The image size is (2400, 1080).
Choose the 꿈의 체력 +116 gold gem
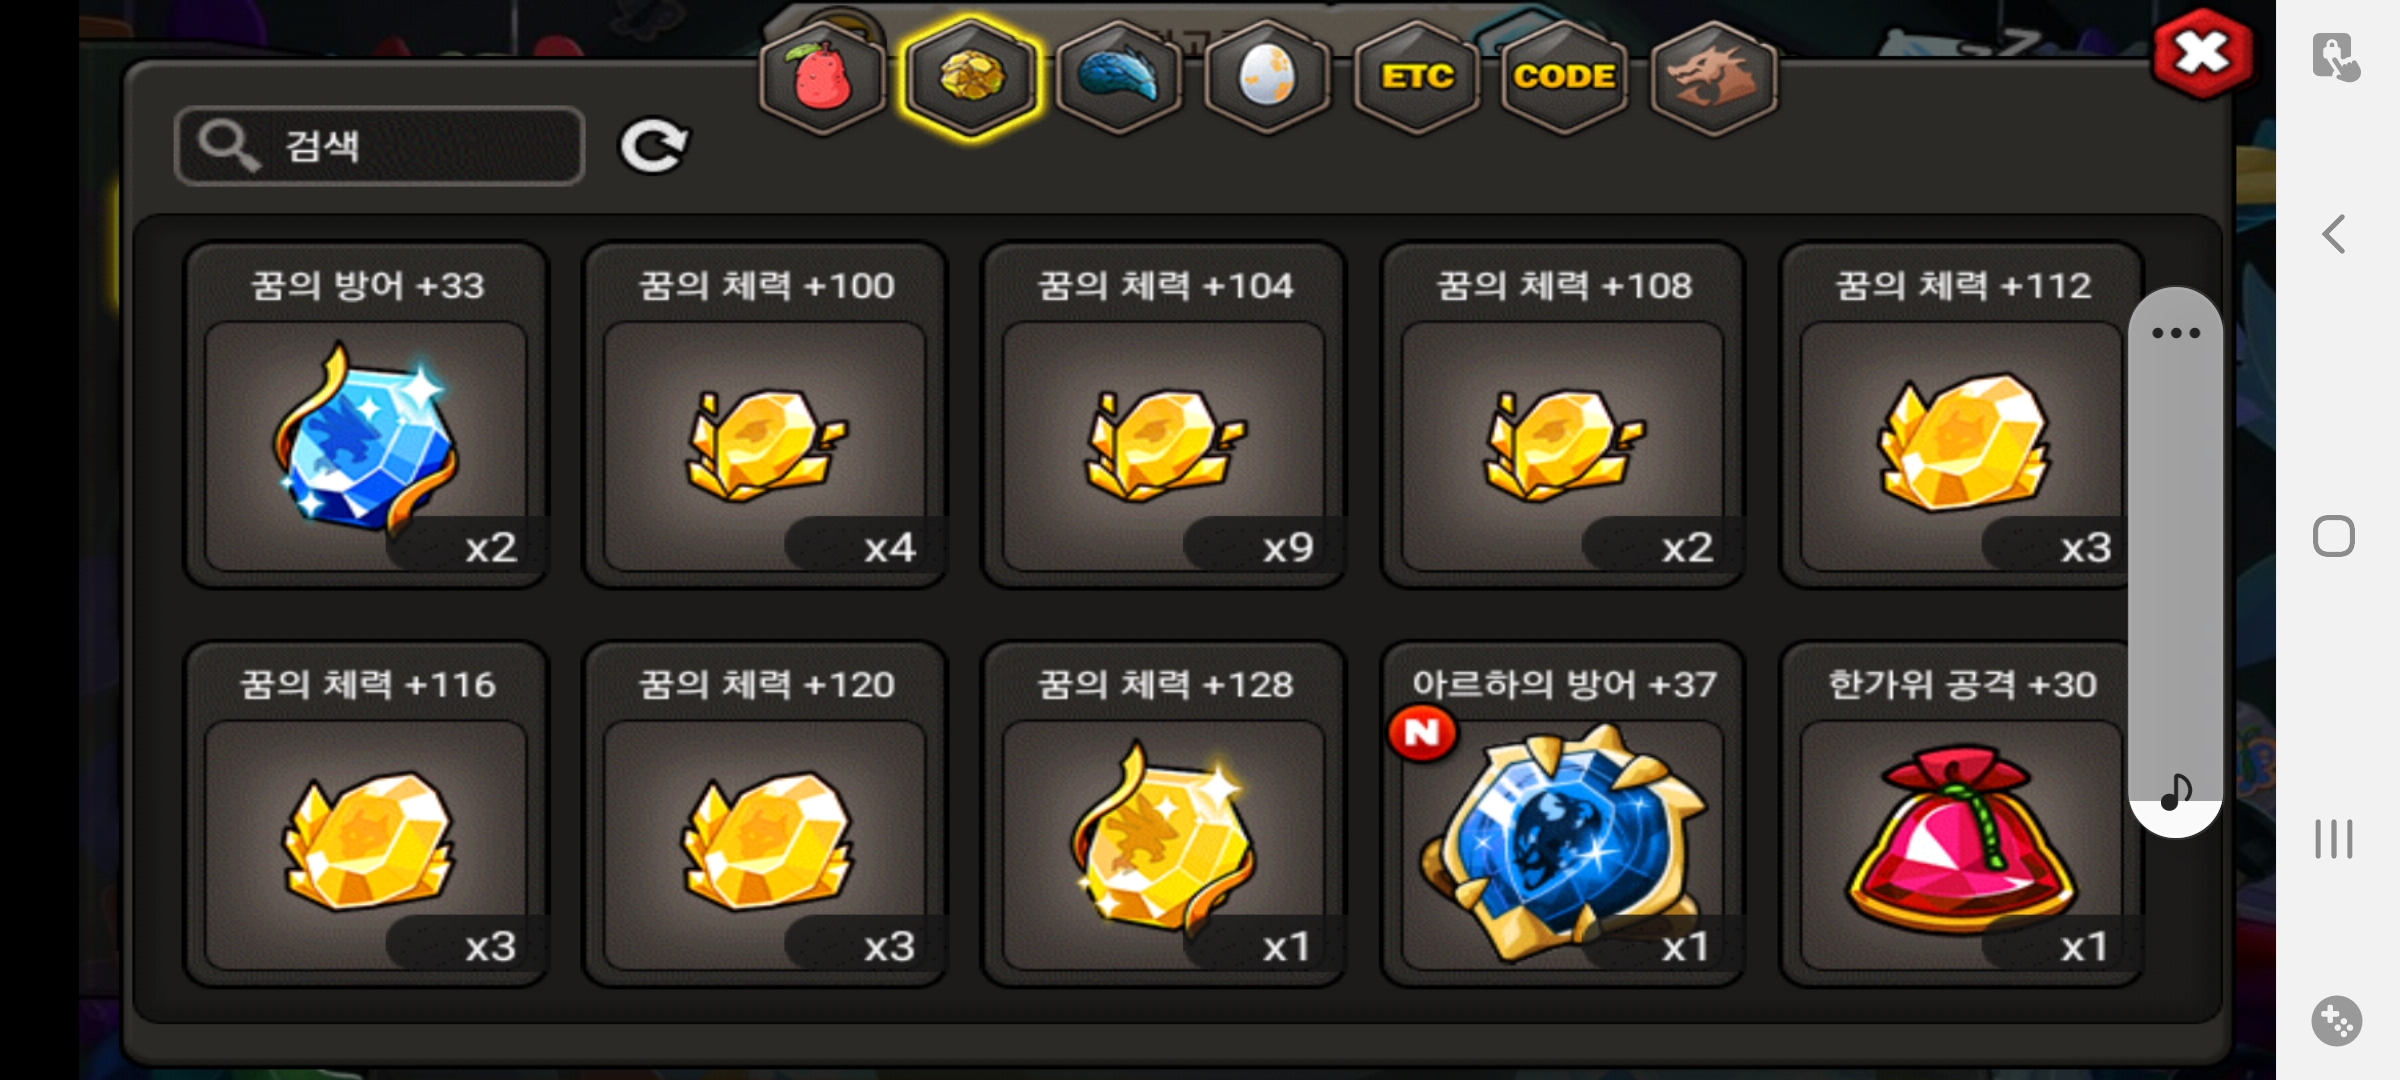point(366,814)
